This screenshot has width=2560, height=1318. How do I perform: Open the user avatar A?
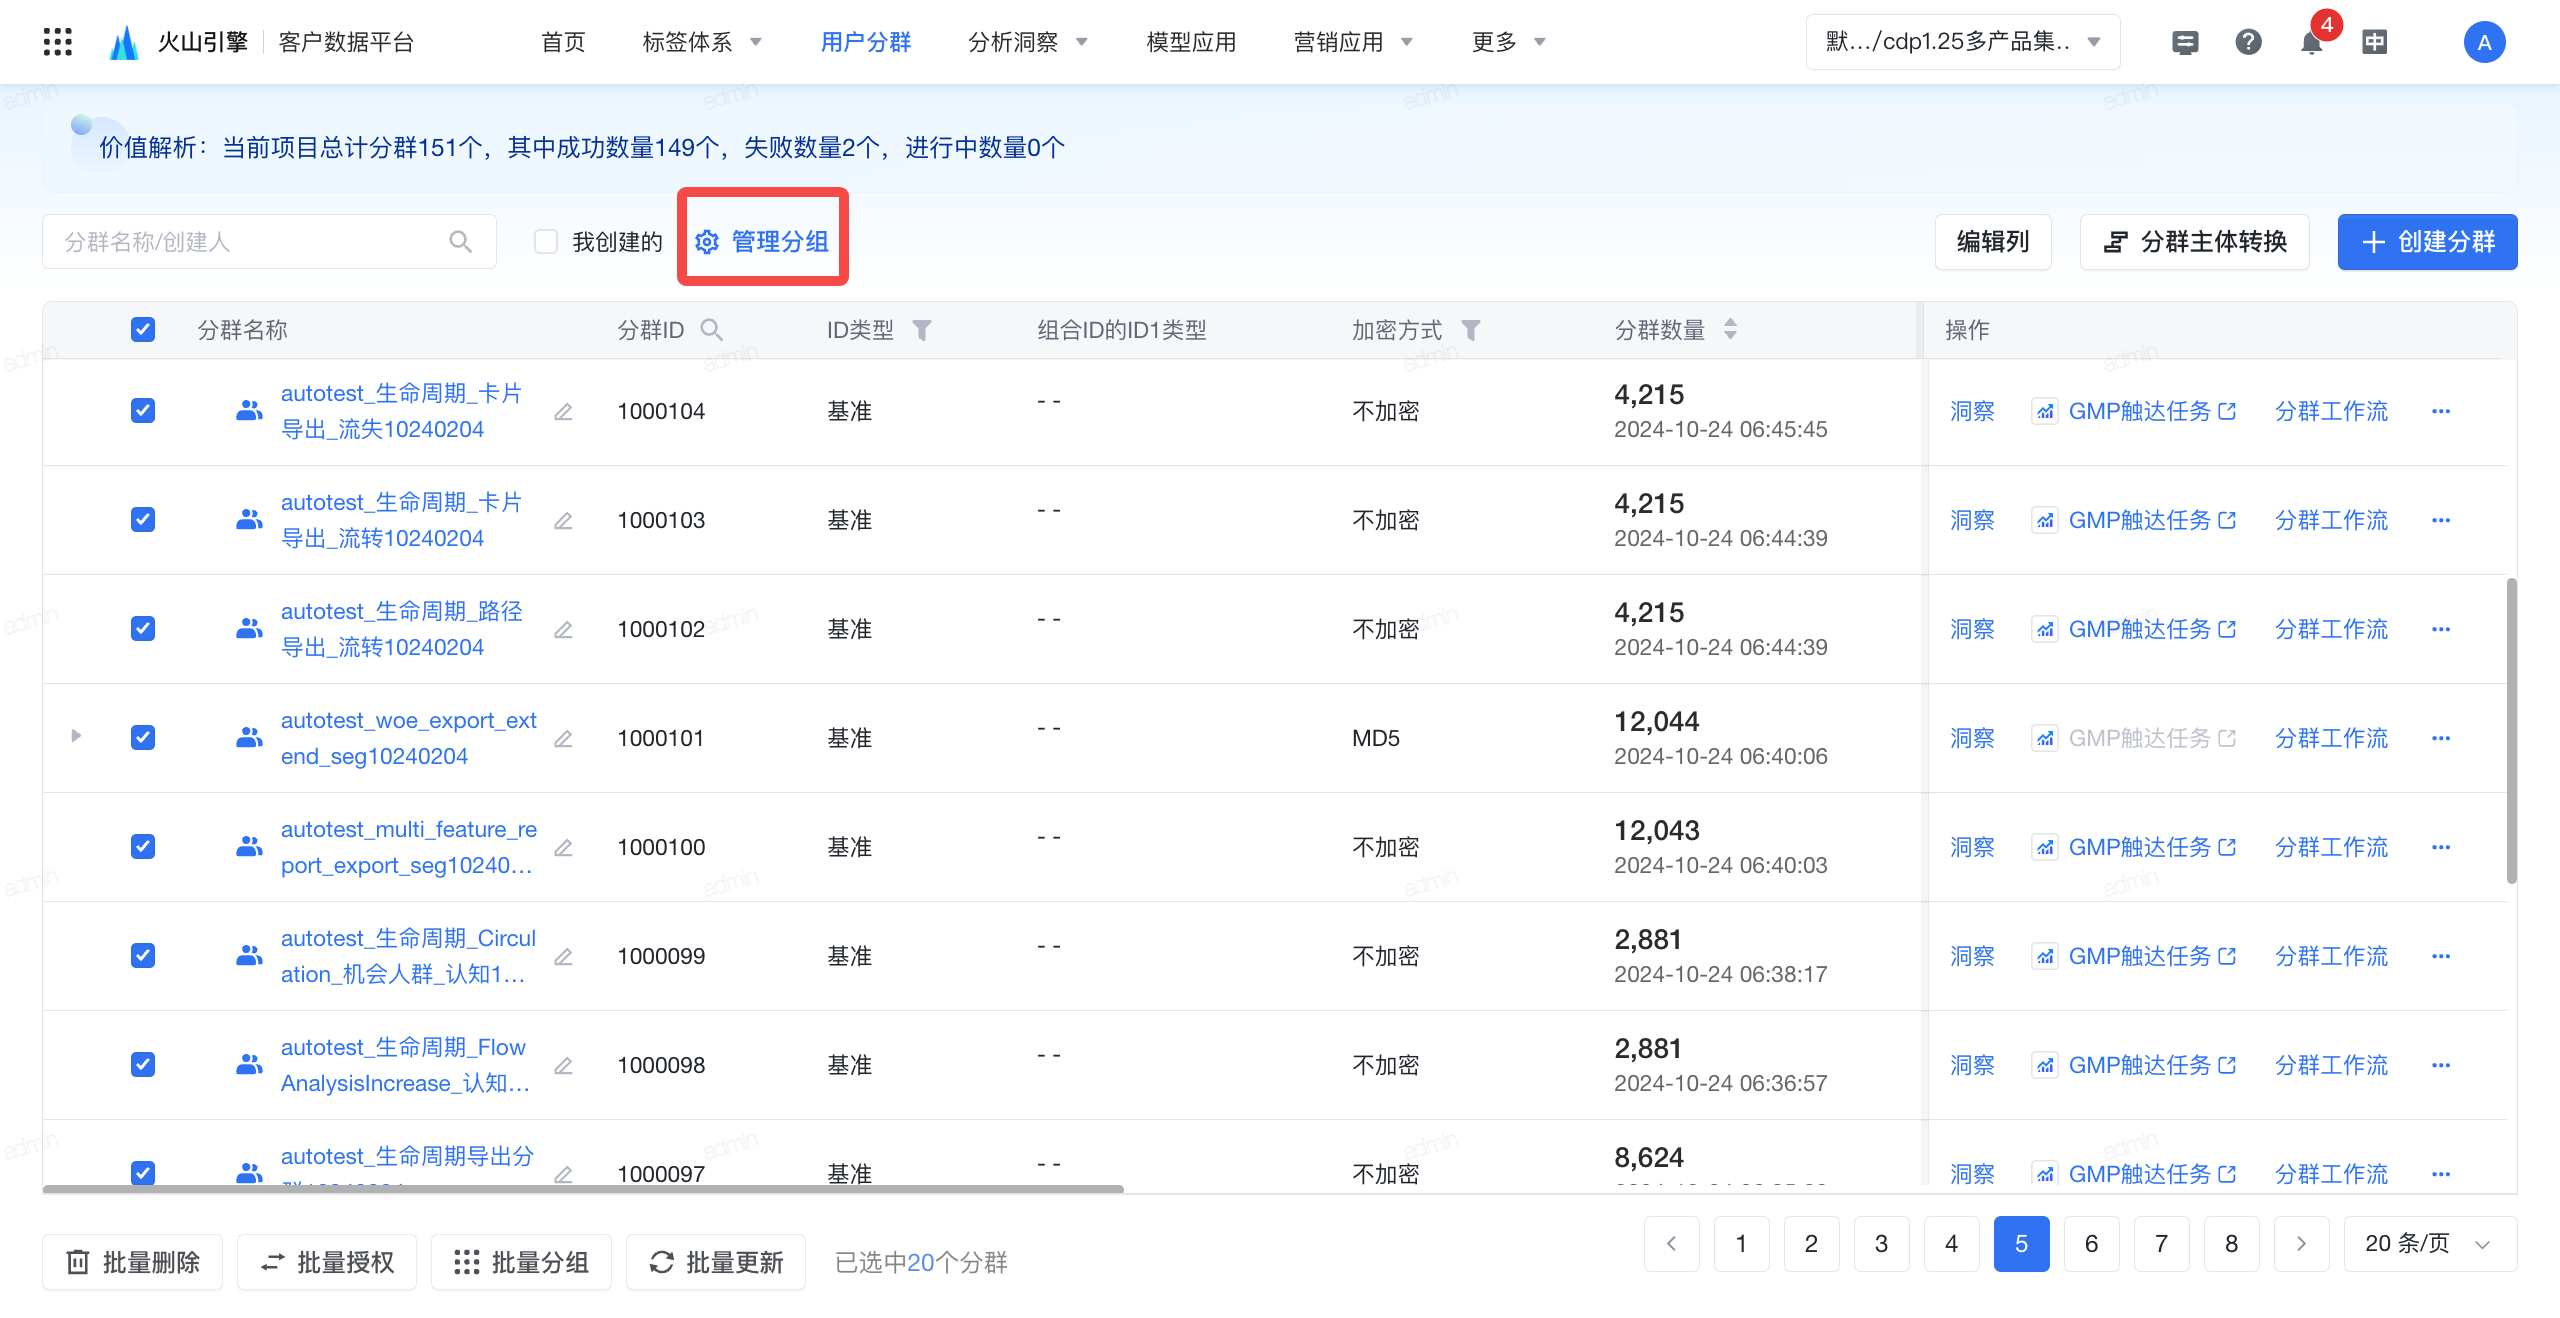(2484, 42)
